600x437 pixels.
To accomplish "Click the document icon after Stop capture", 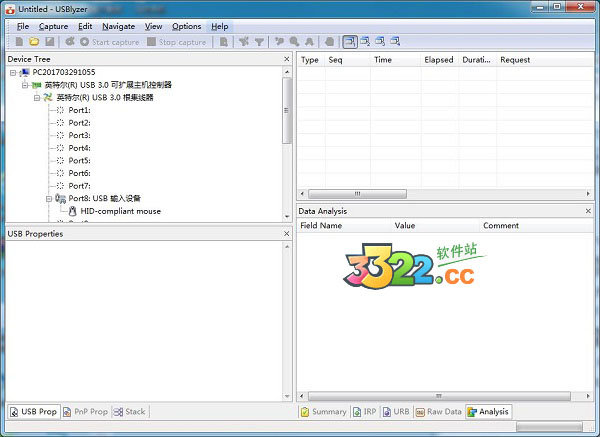I will click(x=224, y=42).
